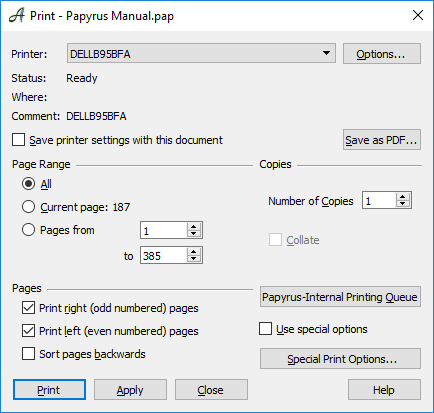This screenshot has height=413, width=434.
Task: Click the Close button
Action: coord(211,389)
